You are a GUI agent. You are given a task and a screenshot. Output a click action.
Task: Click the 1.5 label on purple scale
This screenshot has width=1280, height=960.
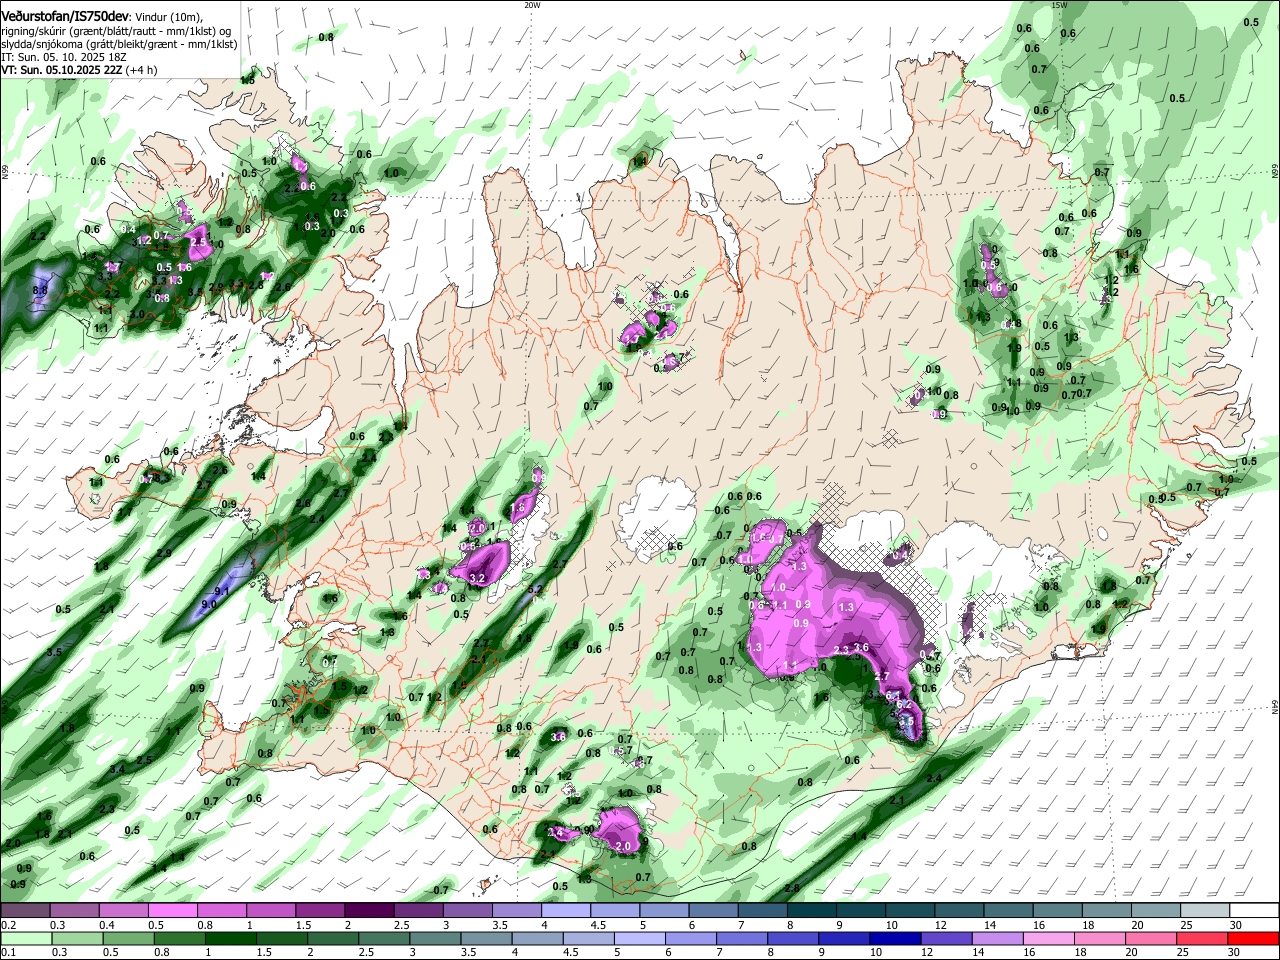pyautogui.click(x=303, y=925)
